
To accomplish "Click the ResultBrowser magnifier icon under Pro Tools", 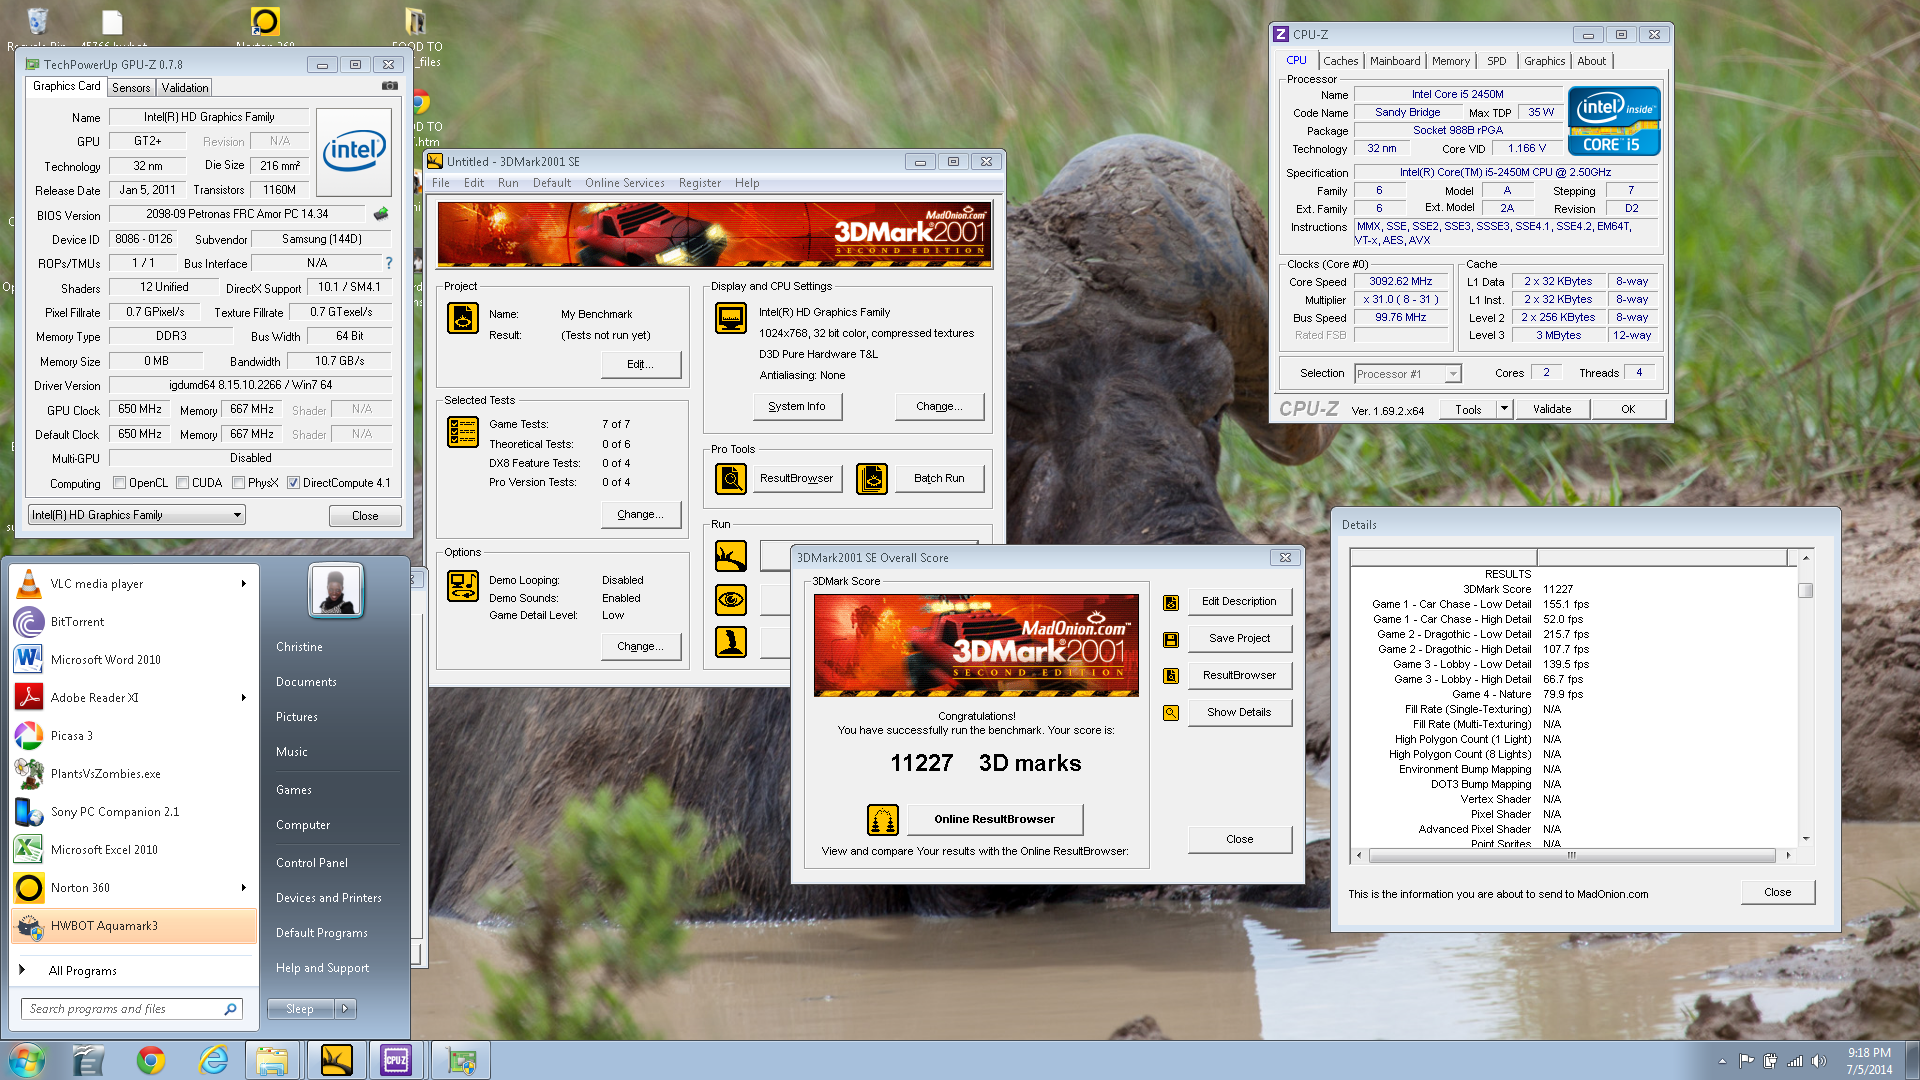I will [731, 479].
